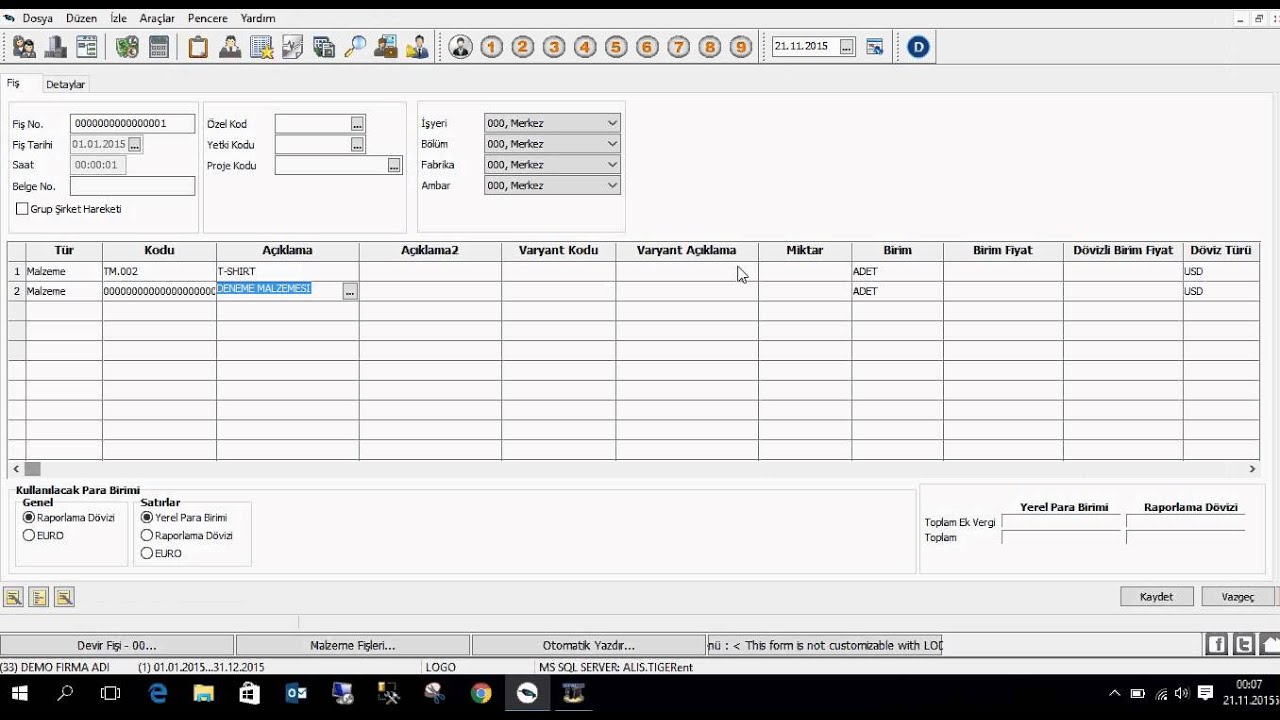
Task: Click the orange number 7 shortcut icon
Action: point(678,47)
